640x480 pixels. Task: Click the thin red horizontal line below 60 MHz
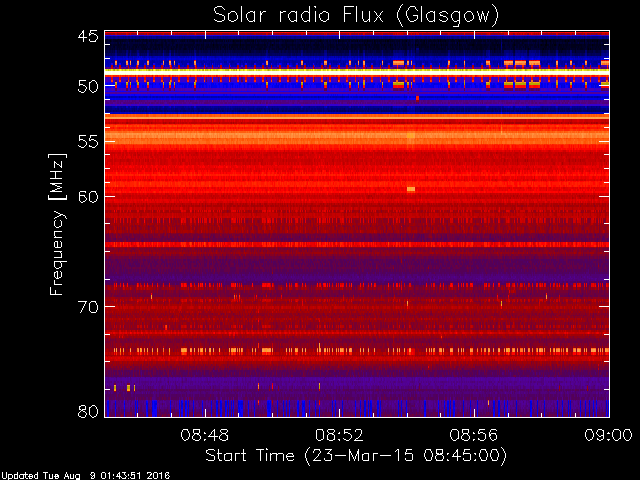click(357, 244)
